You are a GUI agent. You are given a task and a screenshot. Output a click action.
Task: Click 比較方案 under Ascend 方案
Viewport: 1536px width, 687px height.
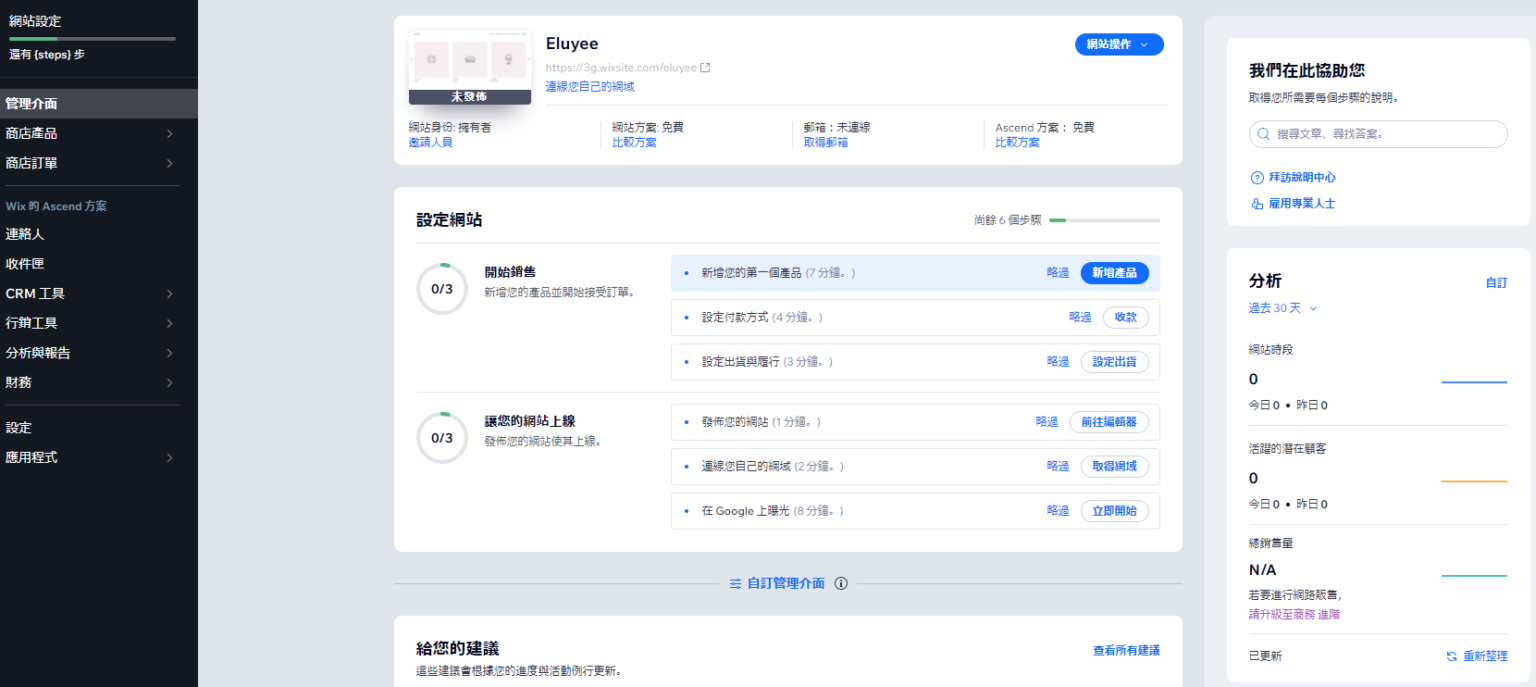(1017, 142)
